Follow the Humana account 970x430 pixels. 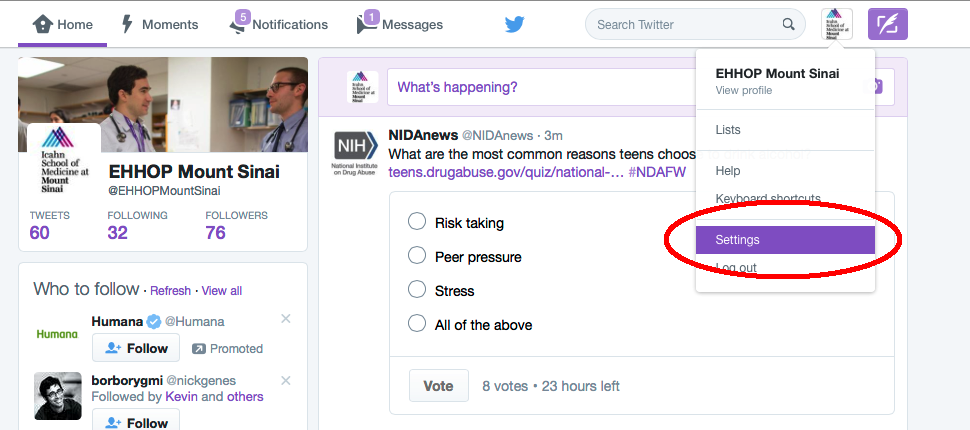click(x=136, y=348)
